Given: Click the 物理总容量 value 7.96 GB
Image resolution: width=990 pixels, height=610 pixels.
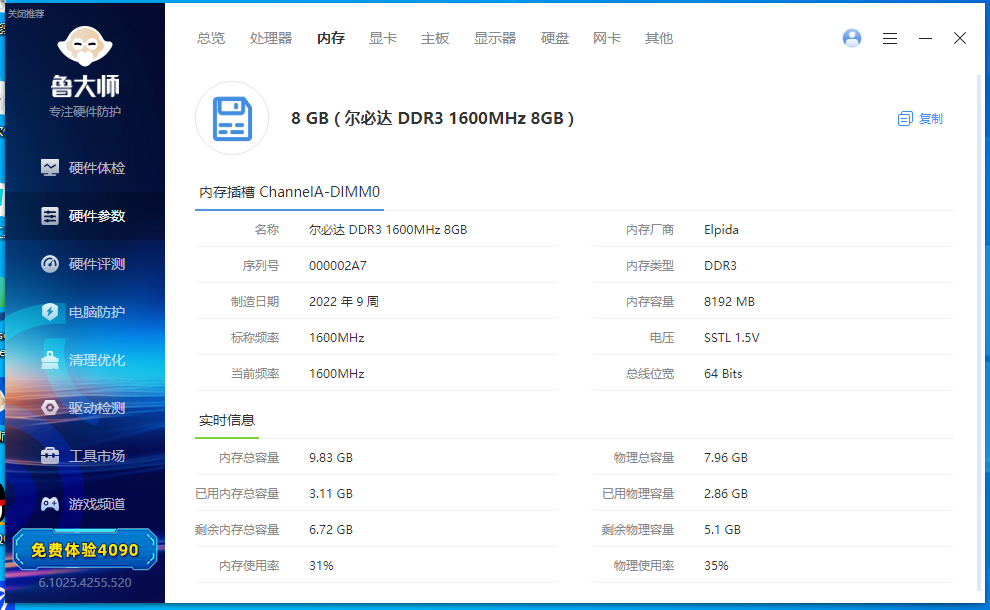Looking at the screenshot, I should coord(725,458).
